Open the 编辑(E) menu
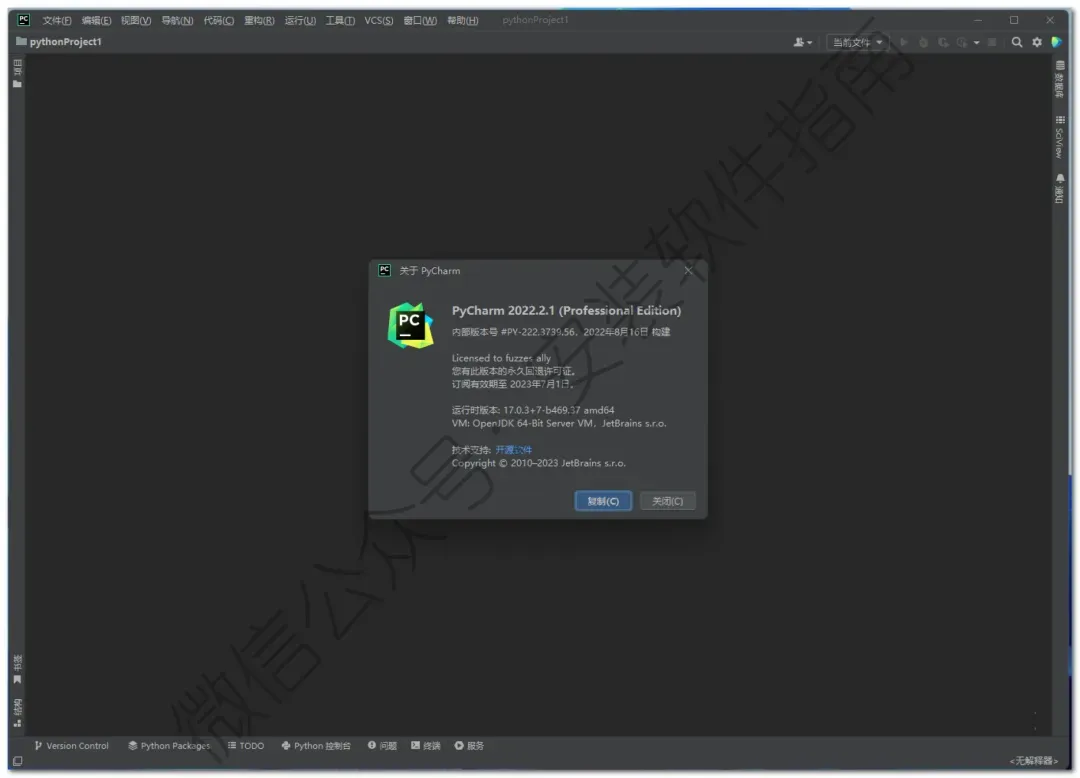1080x778 pixels. point(96,21)
